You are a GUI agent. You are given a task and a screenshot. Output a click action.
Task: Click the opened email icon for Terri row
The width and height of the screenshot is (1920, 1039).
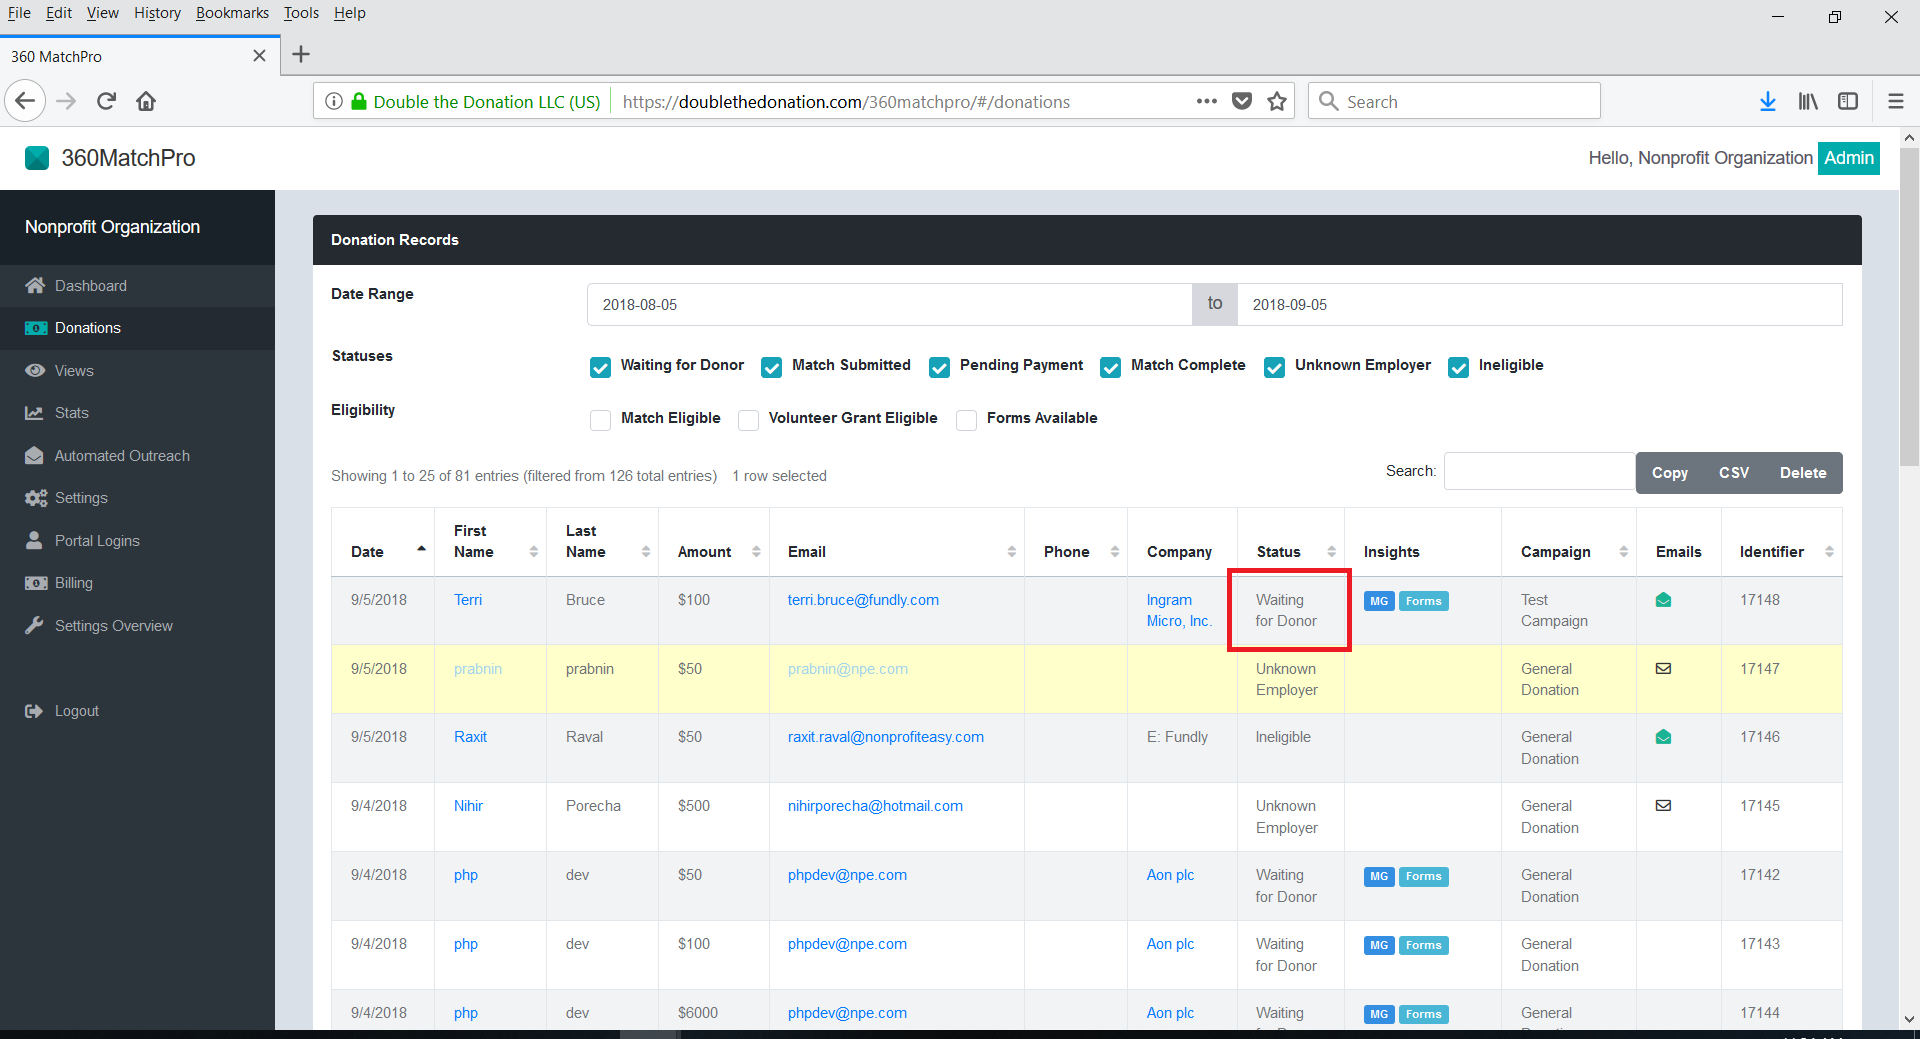(1663, 600)
